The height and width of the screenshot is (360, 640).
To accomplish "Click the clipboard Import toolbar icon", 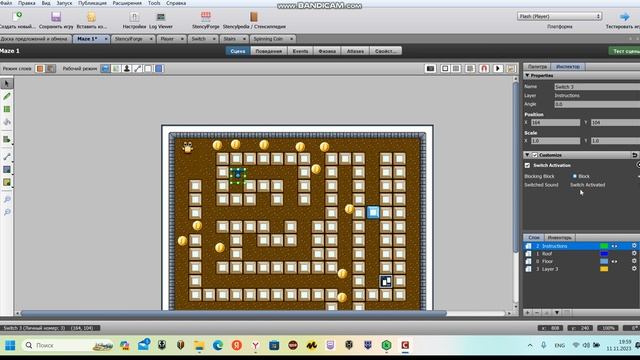I will [x=91, y=17].
